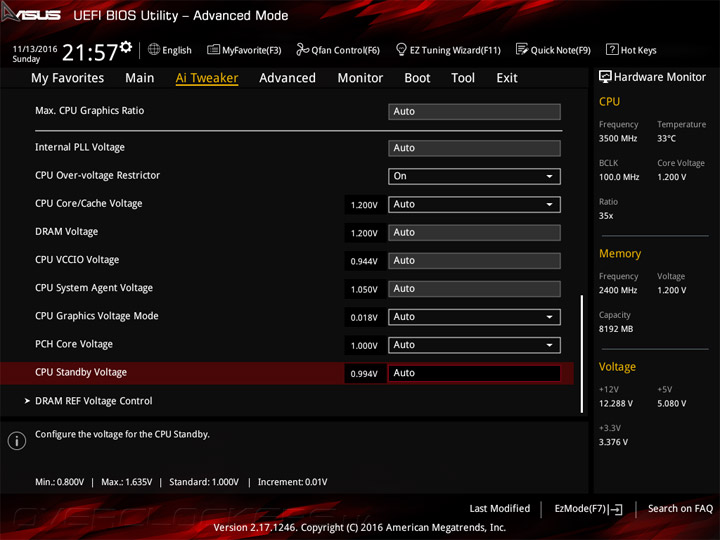This screenshot has height=540, width=720.
Task: Click the Hardware Monitor display icon
Action: (605, 77)
